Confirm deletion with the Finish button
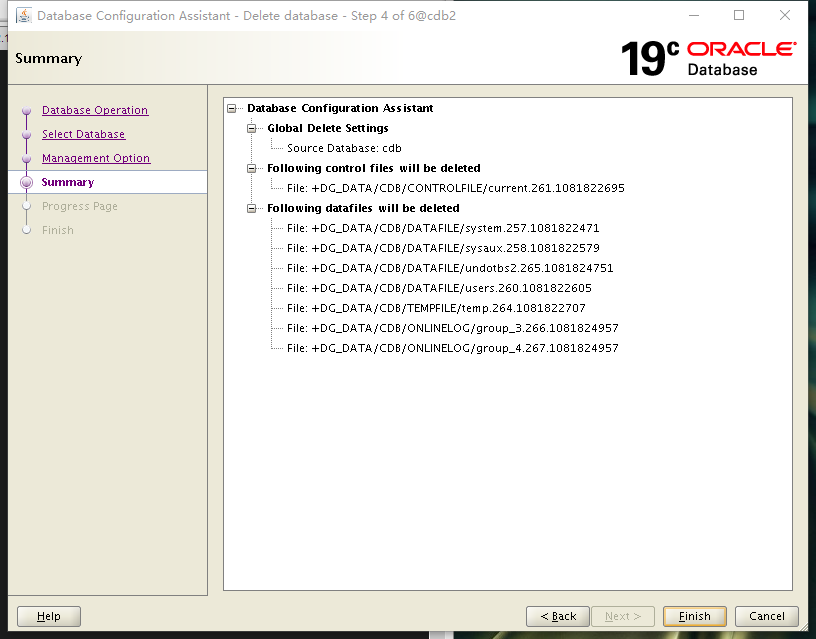816x639 pixels. click(695, 617)
